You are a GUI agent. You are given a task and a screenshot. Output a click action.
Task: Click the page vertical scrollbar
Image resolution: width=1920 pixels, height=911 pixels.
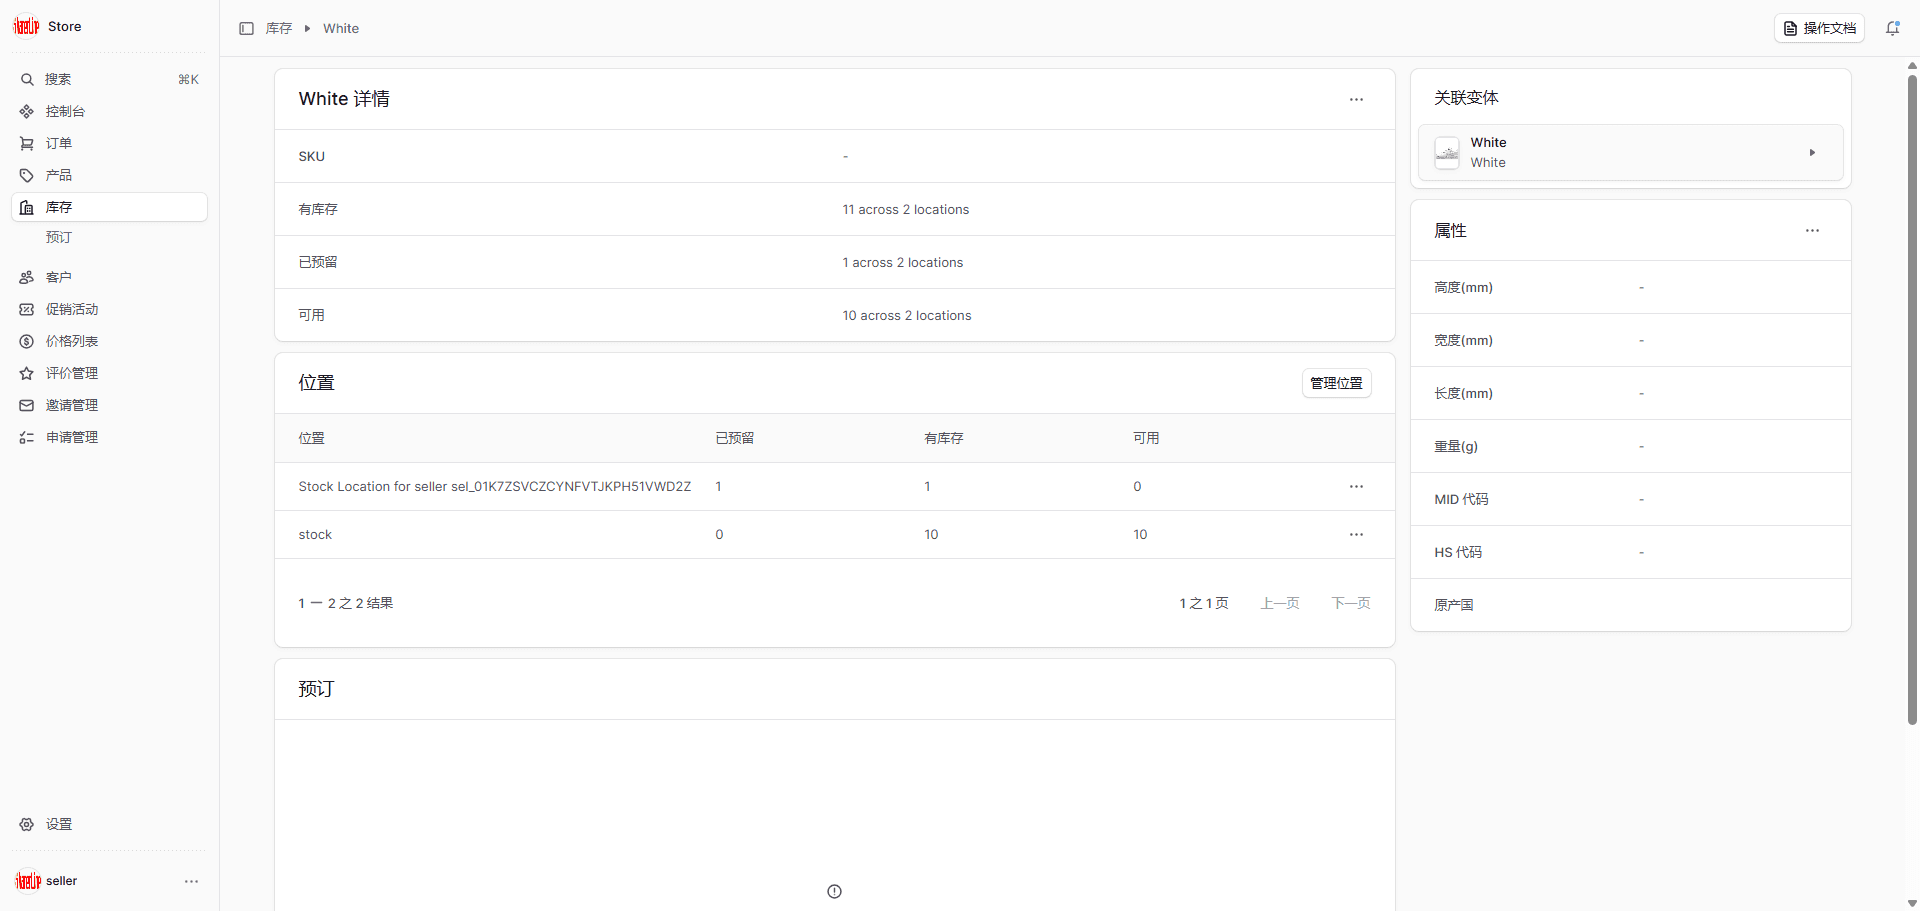click(1912, 400)
